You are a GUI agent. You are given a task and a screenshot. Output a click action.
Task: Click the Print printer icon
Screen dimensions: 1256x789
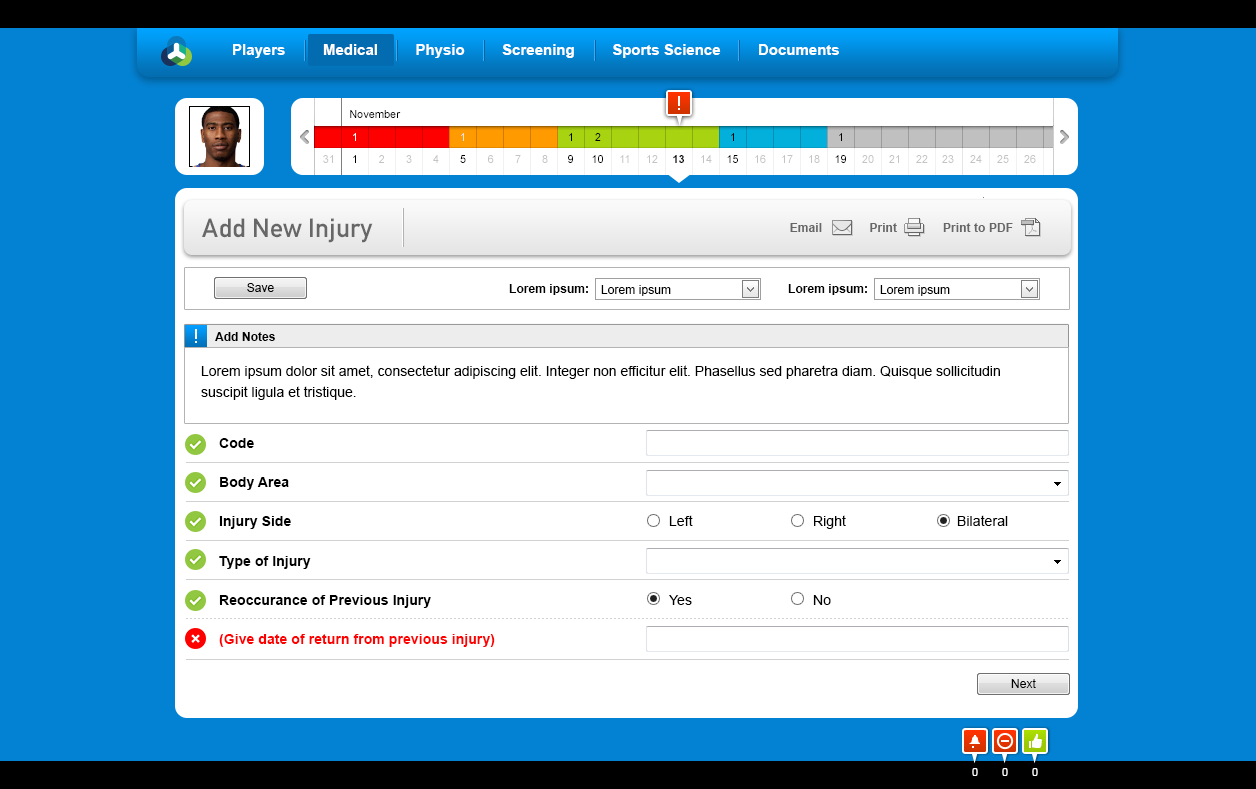[914, 228]
